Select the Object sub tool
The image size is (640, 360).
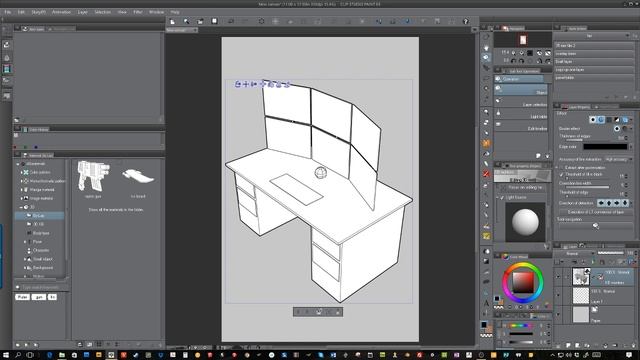point(521,89)
